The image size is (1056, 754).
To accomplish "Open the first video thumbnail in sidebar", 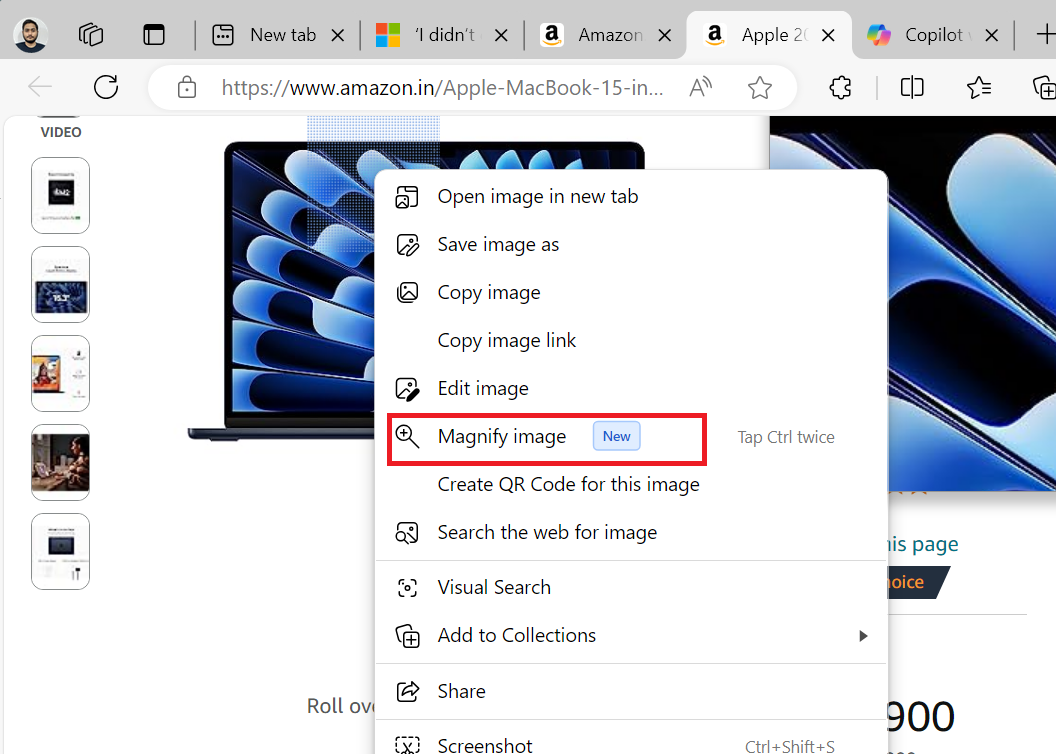I will (x=60, y=195).
